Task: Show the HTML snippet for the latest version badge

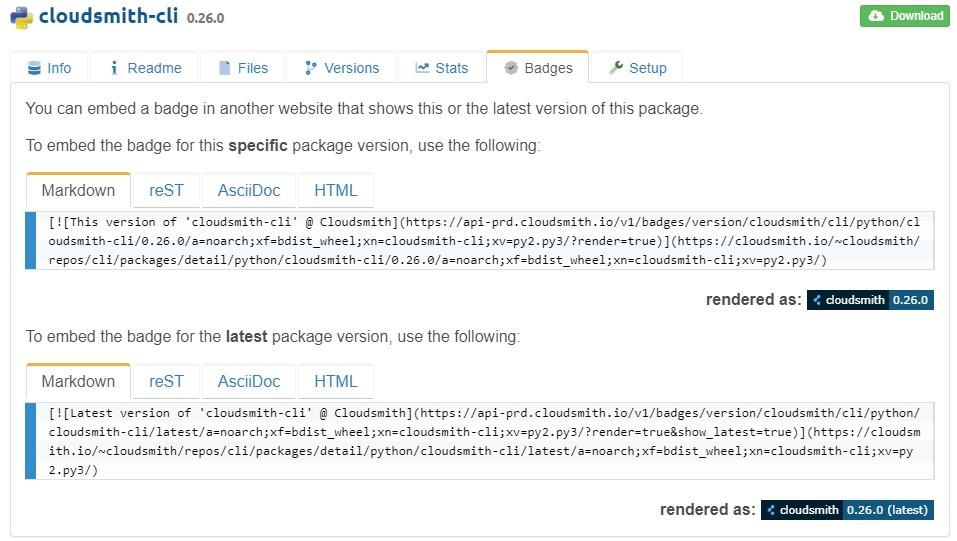Action: coord(336,382)
